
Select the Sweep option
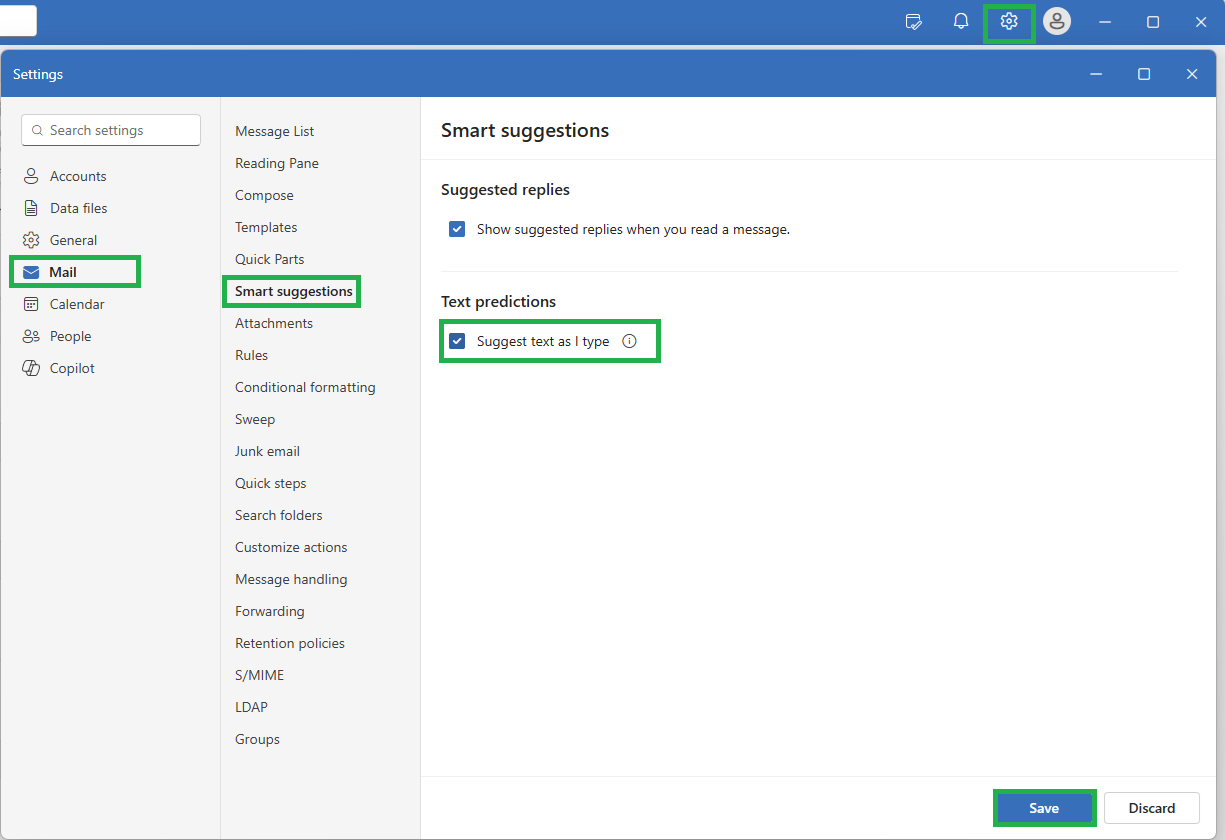pyautogui.click(x=255, y=419)
